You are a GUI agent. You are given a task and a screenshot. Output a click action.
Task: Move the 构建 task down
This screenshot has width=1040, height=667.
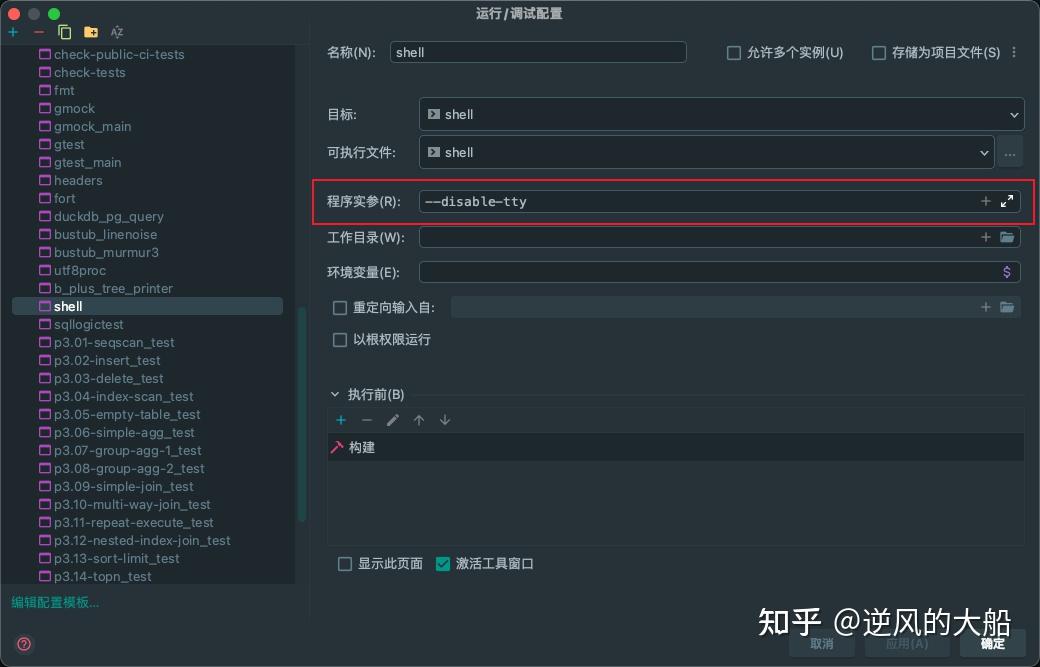tap(444, 420)
